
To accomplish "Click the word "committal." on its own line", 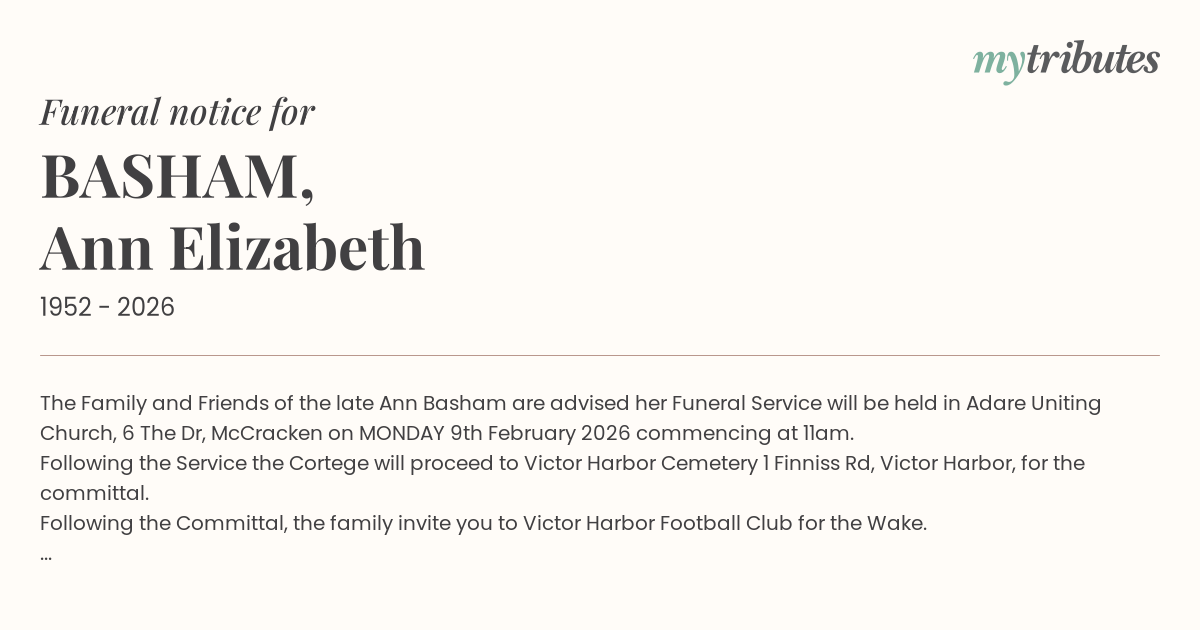I will [94, 493].
